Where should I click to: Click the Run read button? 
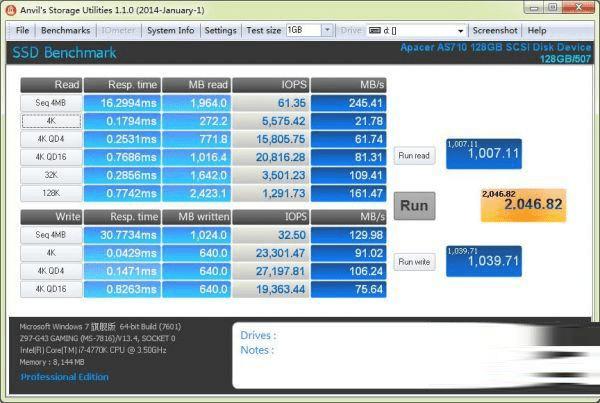(414, 156)
